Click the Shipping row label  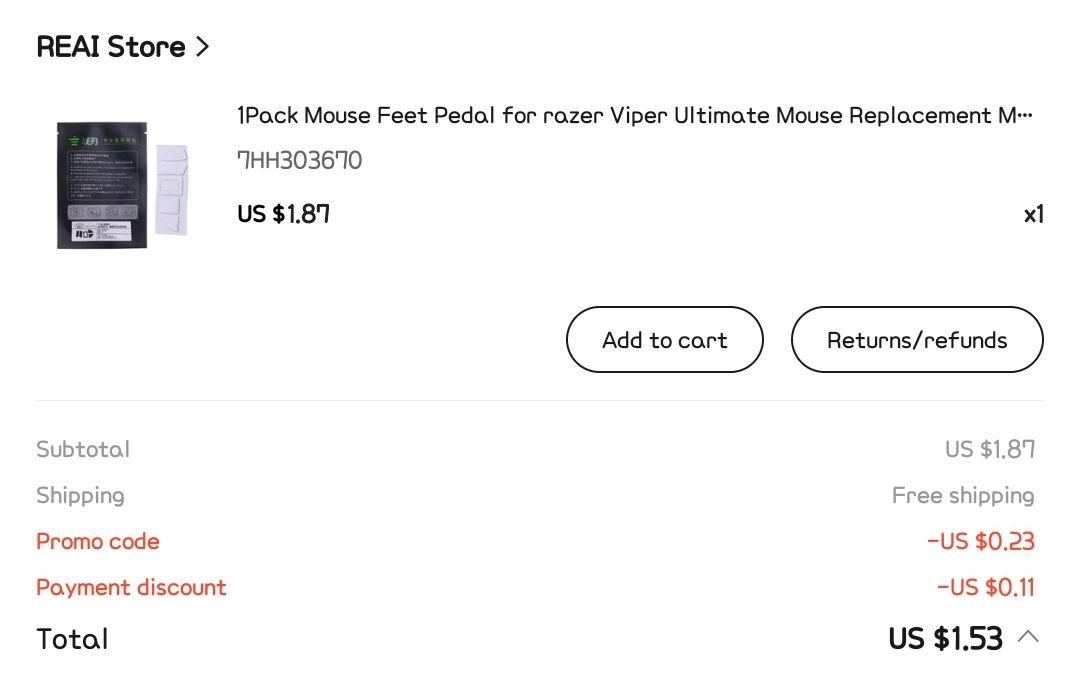pyautogui.click(x=81, y=495)
